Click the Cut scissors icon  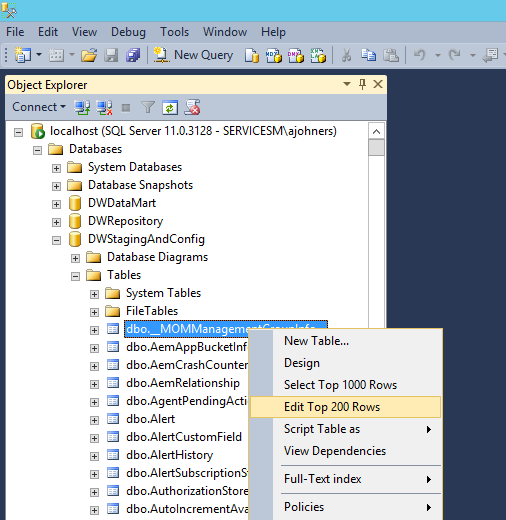[346, 55]
